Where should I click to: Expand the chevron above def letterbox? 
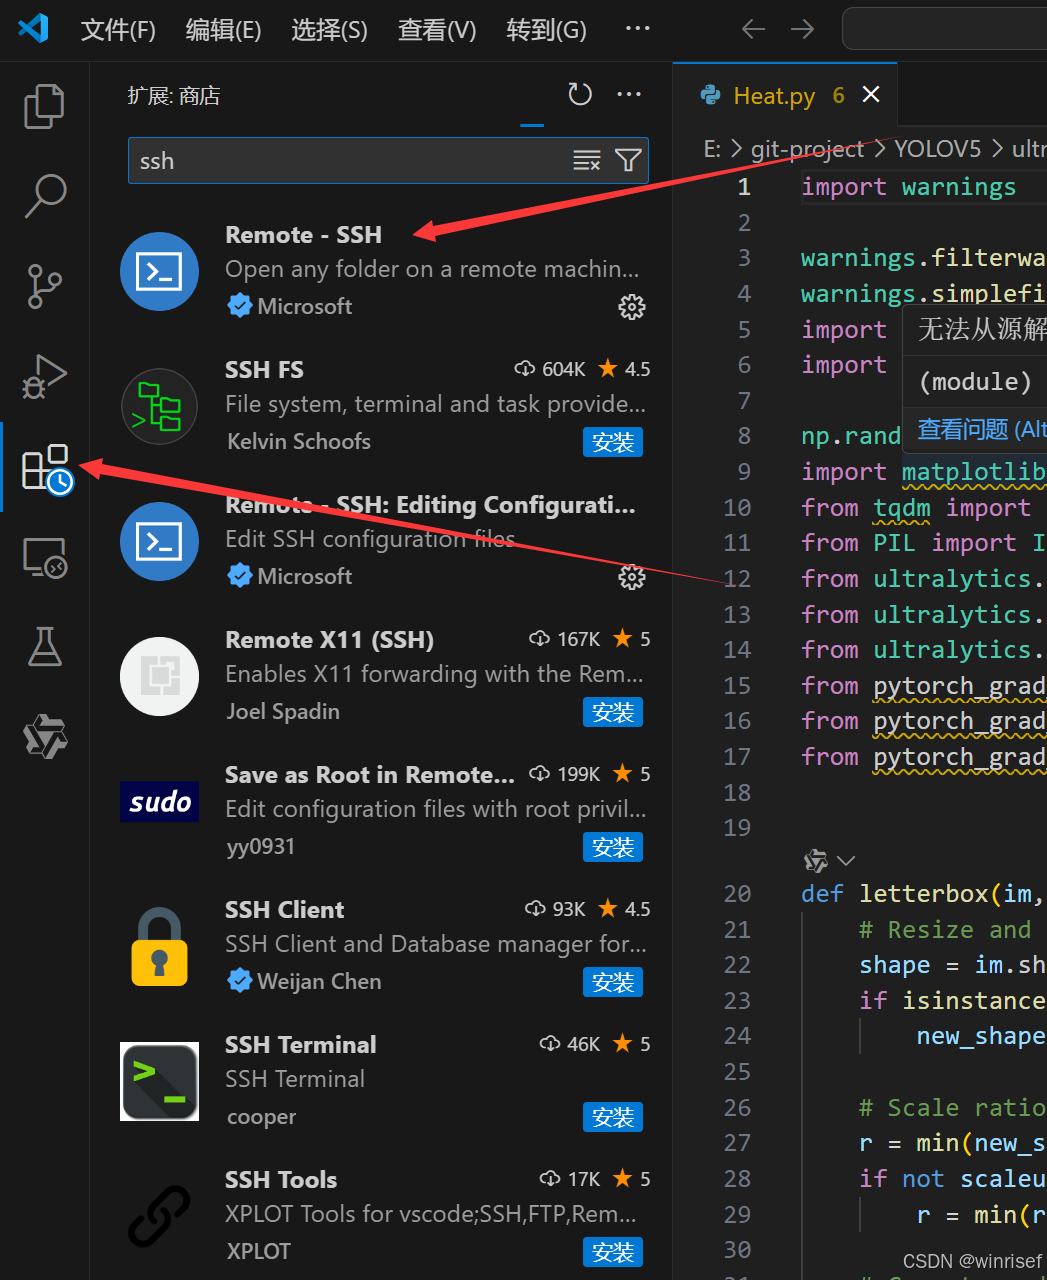(846, 860)
